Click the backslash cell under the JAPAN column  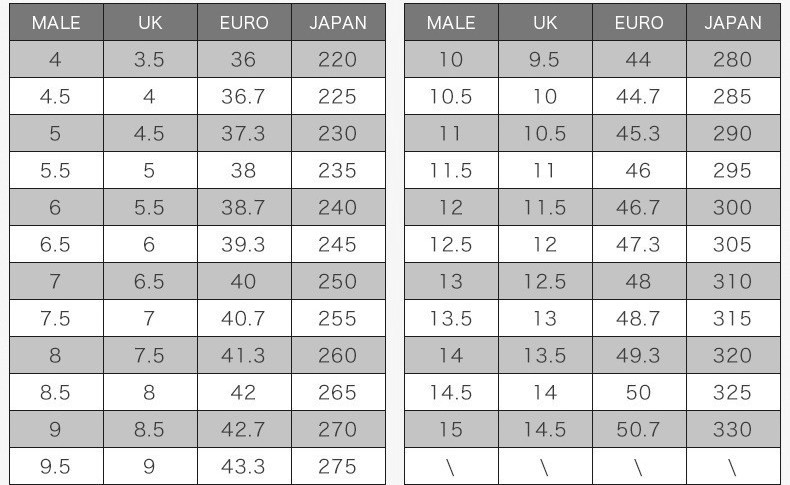tap(732, 467)
